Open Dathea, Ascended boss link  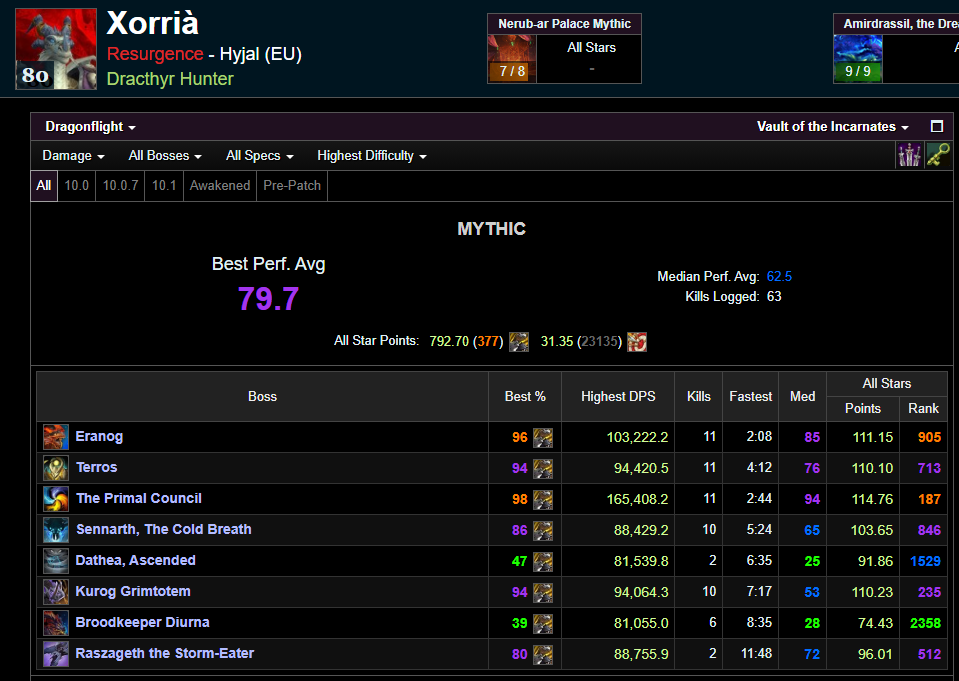(x=135, y=560)
